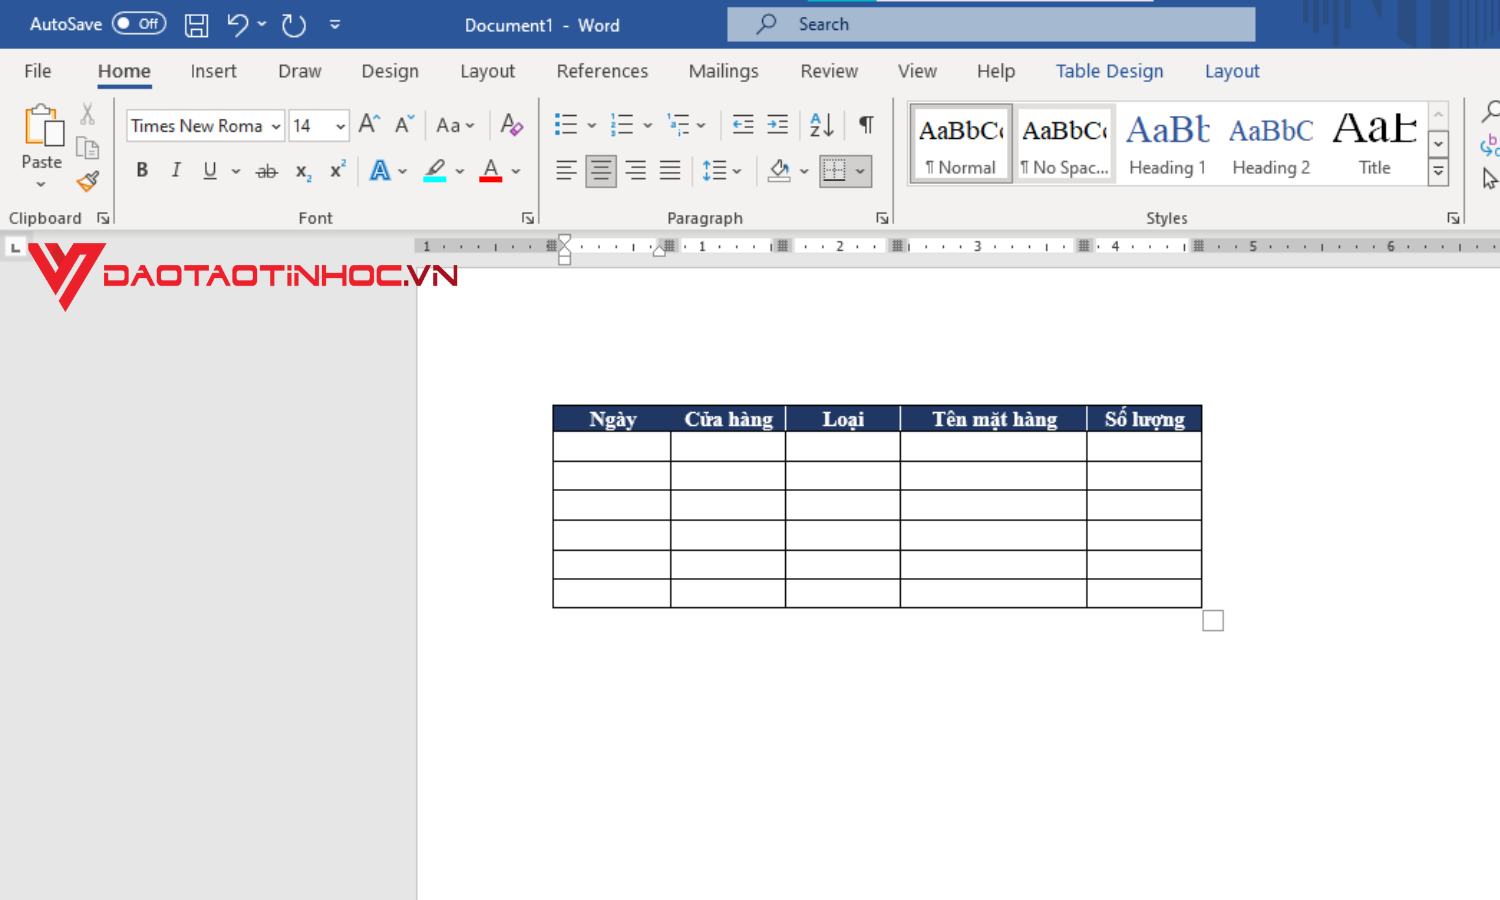Viewport: 1500px width, 900px height.
Task: Apply justify alignment to the paragraph
Action: pyautogui.click(x=669, y=170)
